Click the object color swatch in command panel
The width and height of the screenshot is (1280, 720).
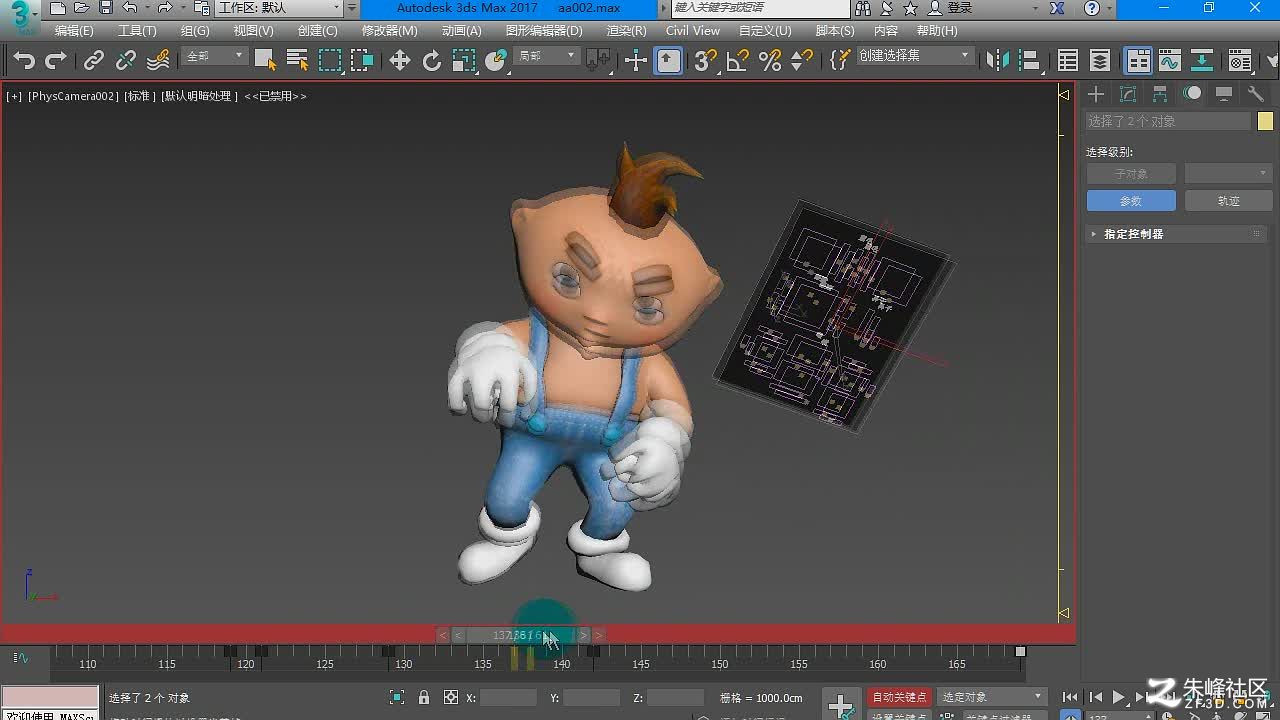pyautogui.click(x=1265, y=121)
